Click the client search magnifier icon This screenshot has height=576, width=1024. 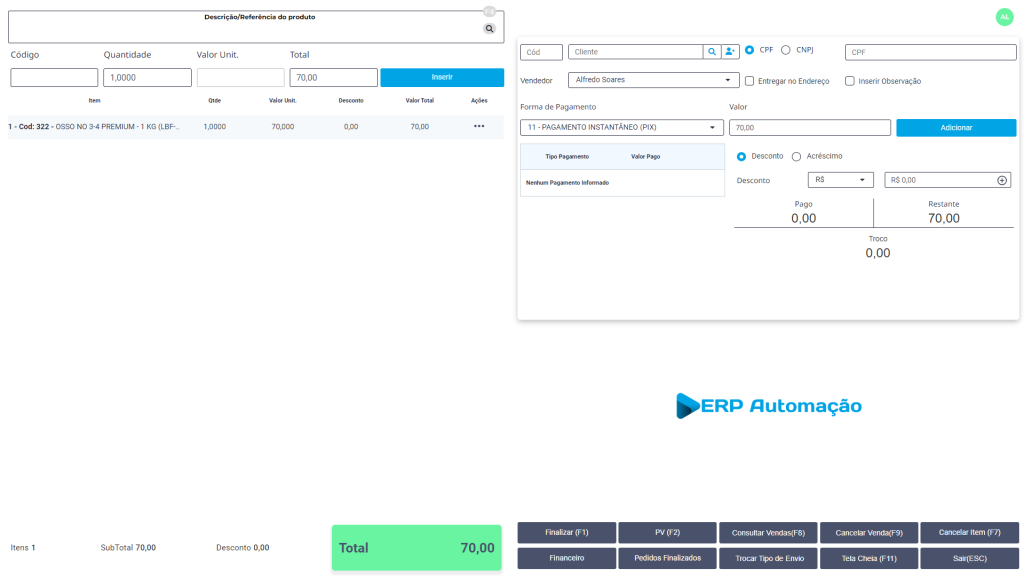711,52
